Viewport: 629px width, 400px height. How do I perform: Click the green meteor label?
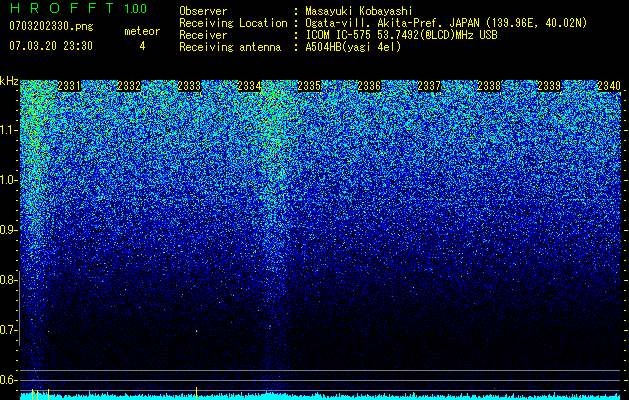coord(142,31)
